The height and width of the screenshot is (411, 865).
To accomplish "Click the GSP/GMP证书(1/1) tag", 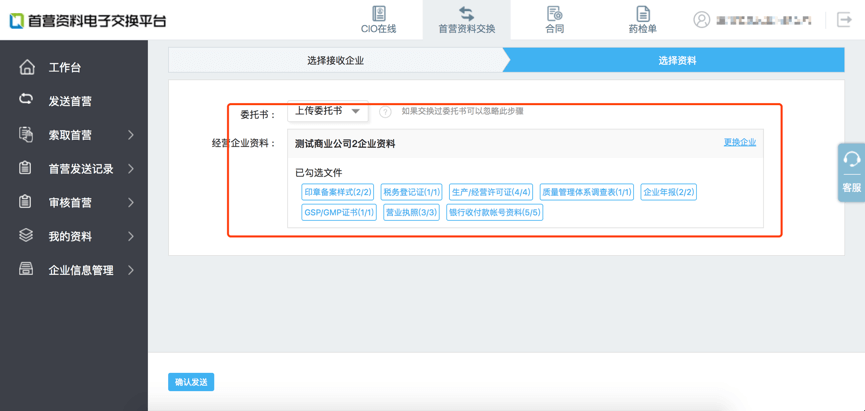I will [339, 212].
